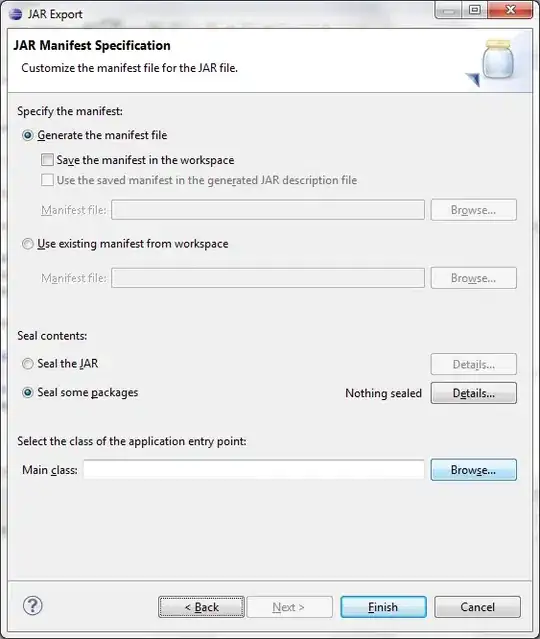Click into the Main class text field
Viewport: 540px width, 639px height.
tap(254, 470)
